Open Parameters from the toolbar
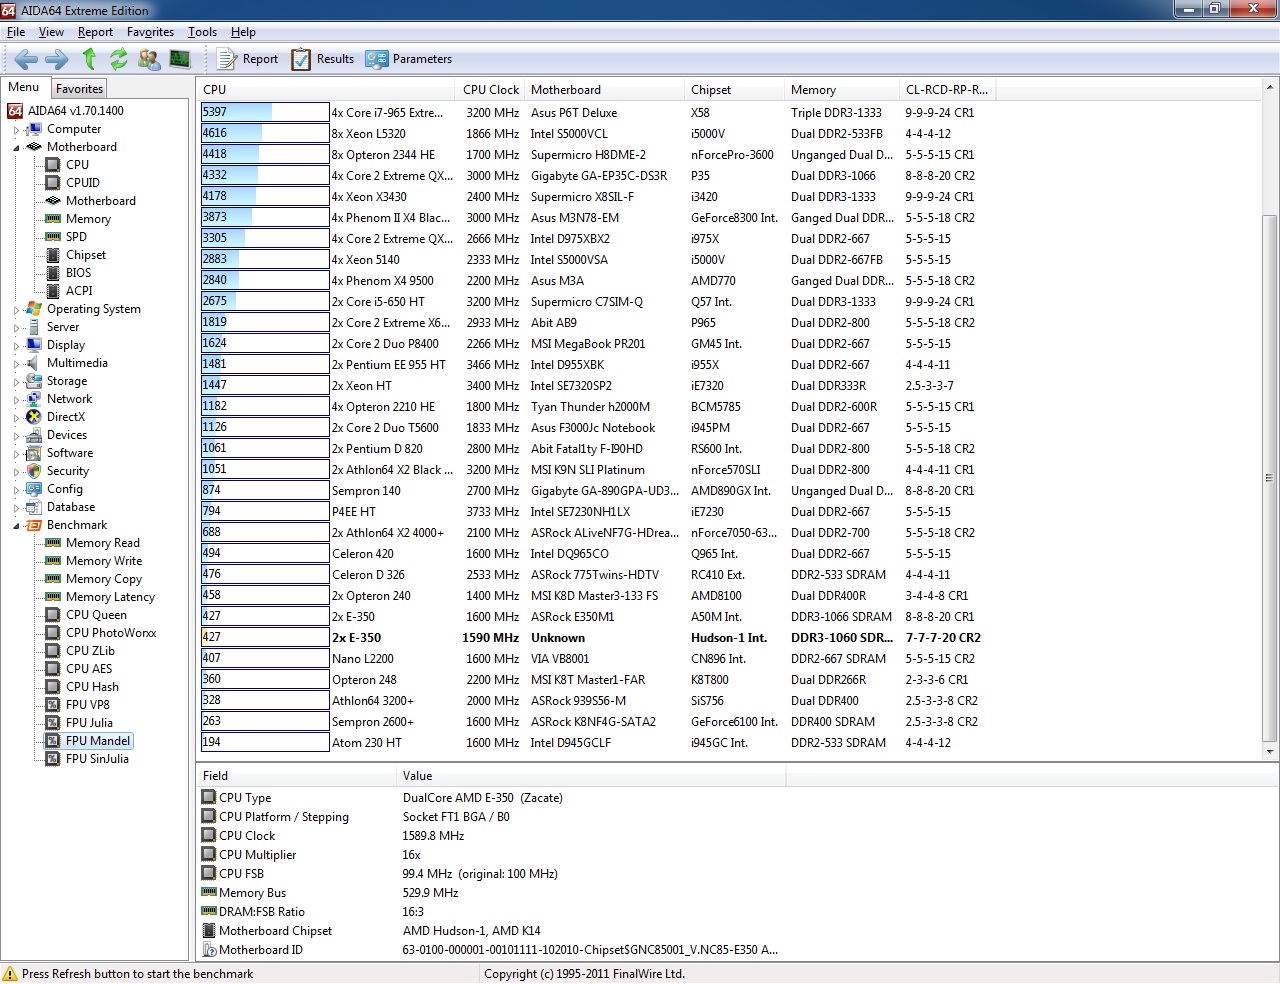This screenshot has width=1280, height=984. (409, 59)
